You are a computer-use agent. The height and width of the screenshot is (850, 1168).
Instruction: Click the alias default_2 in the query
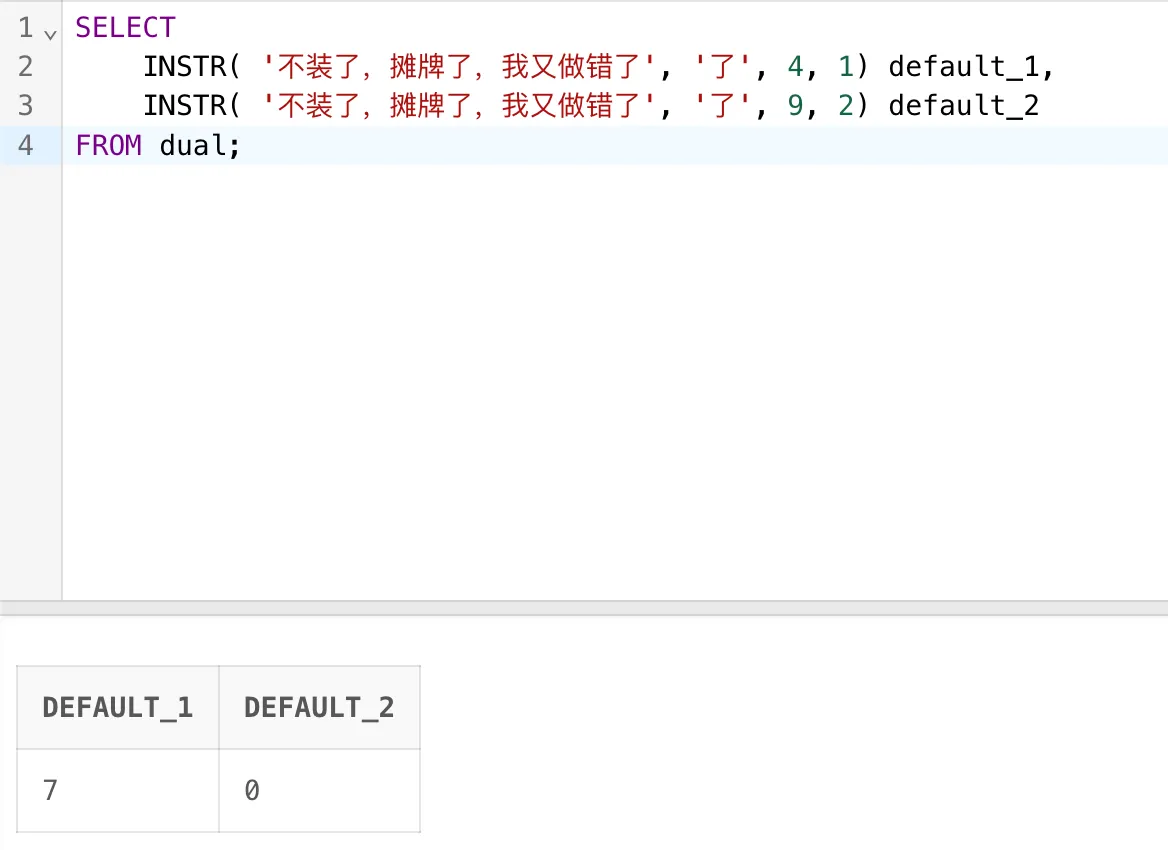(x=963, y=105)
